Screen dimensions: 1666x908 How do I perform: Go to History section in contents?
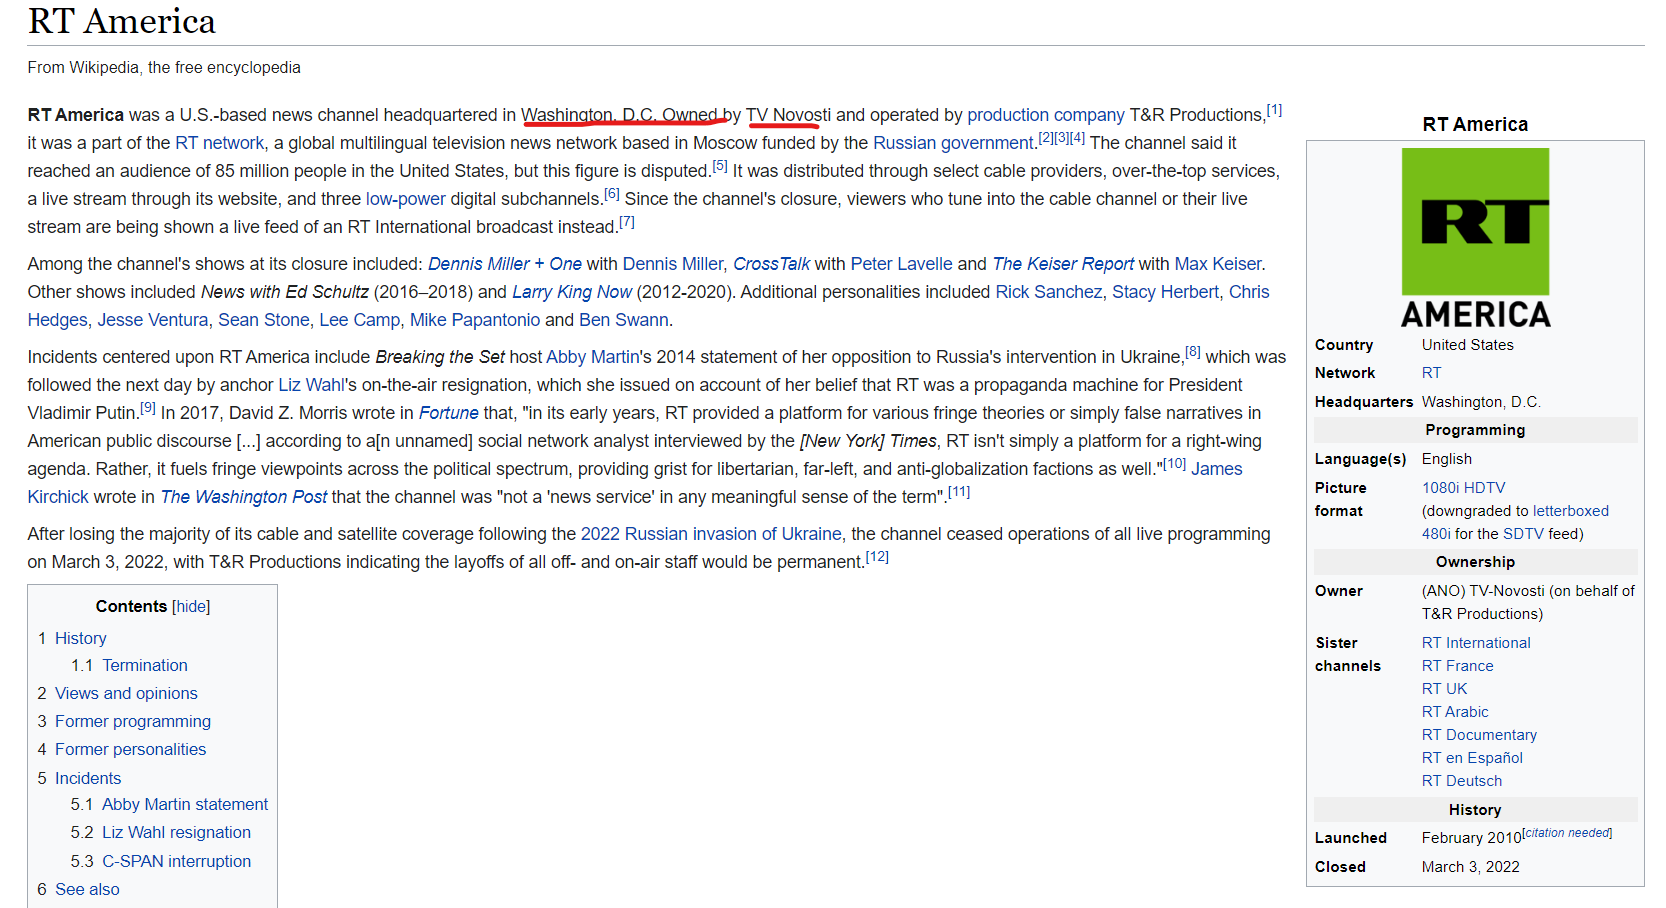(x=80, y=638)
